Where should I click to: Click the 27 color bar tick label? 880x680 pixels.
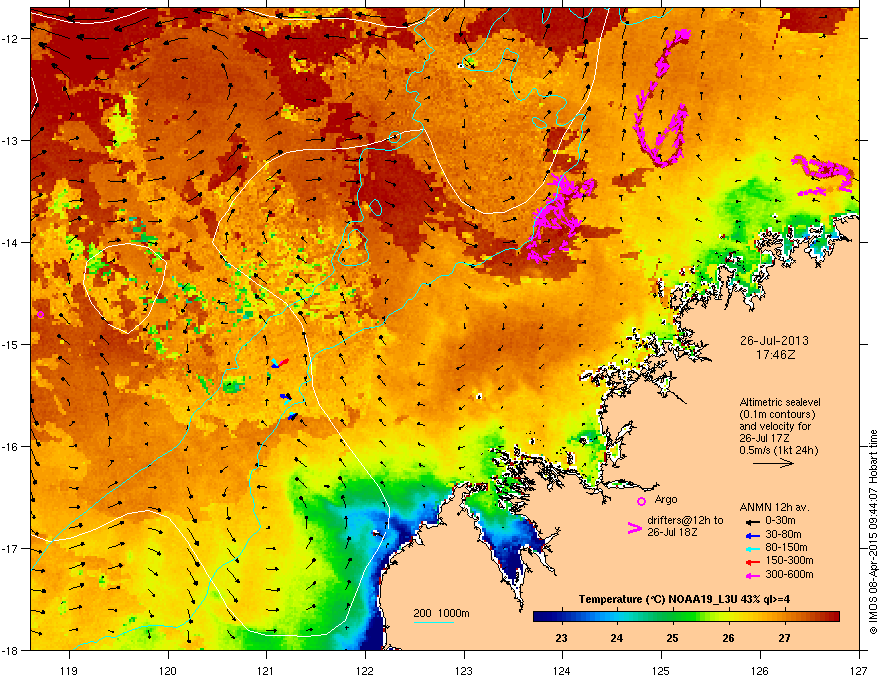point(784,638)
